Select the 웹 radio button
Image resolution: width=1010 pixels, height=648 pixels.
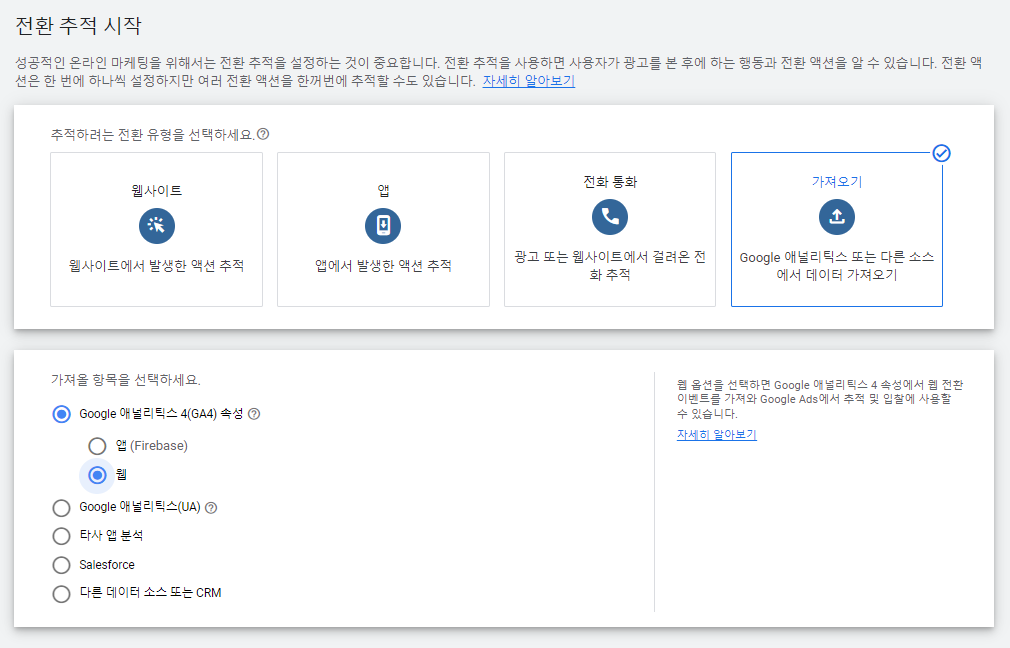[97, 475]
